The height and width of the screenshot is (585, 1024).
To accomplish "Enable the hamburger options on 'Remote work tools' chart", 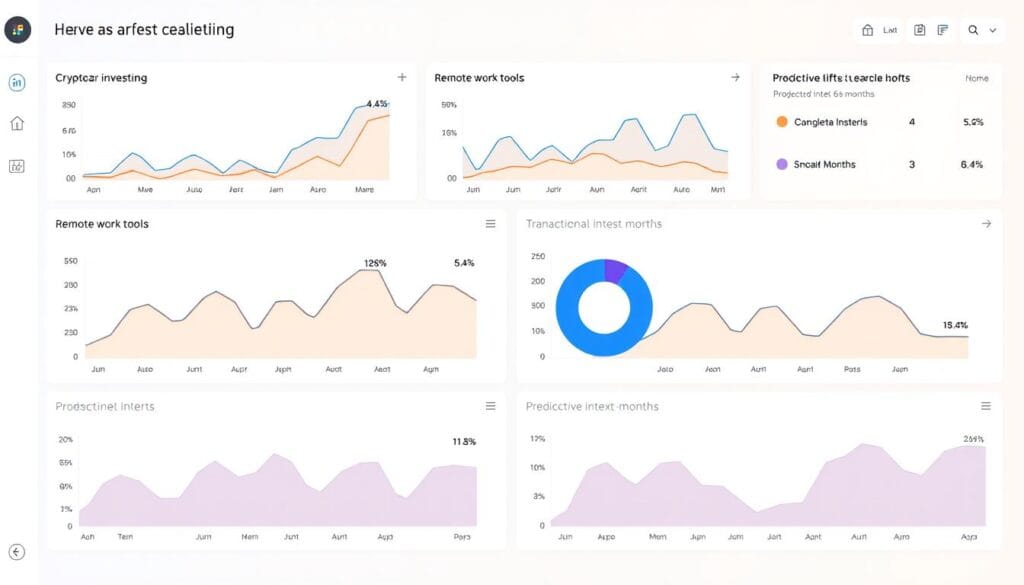I will [x=491, y=225].
